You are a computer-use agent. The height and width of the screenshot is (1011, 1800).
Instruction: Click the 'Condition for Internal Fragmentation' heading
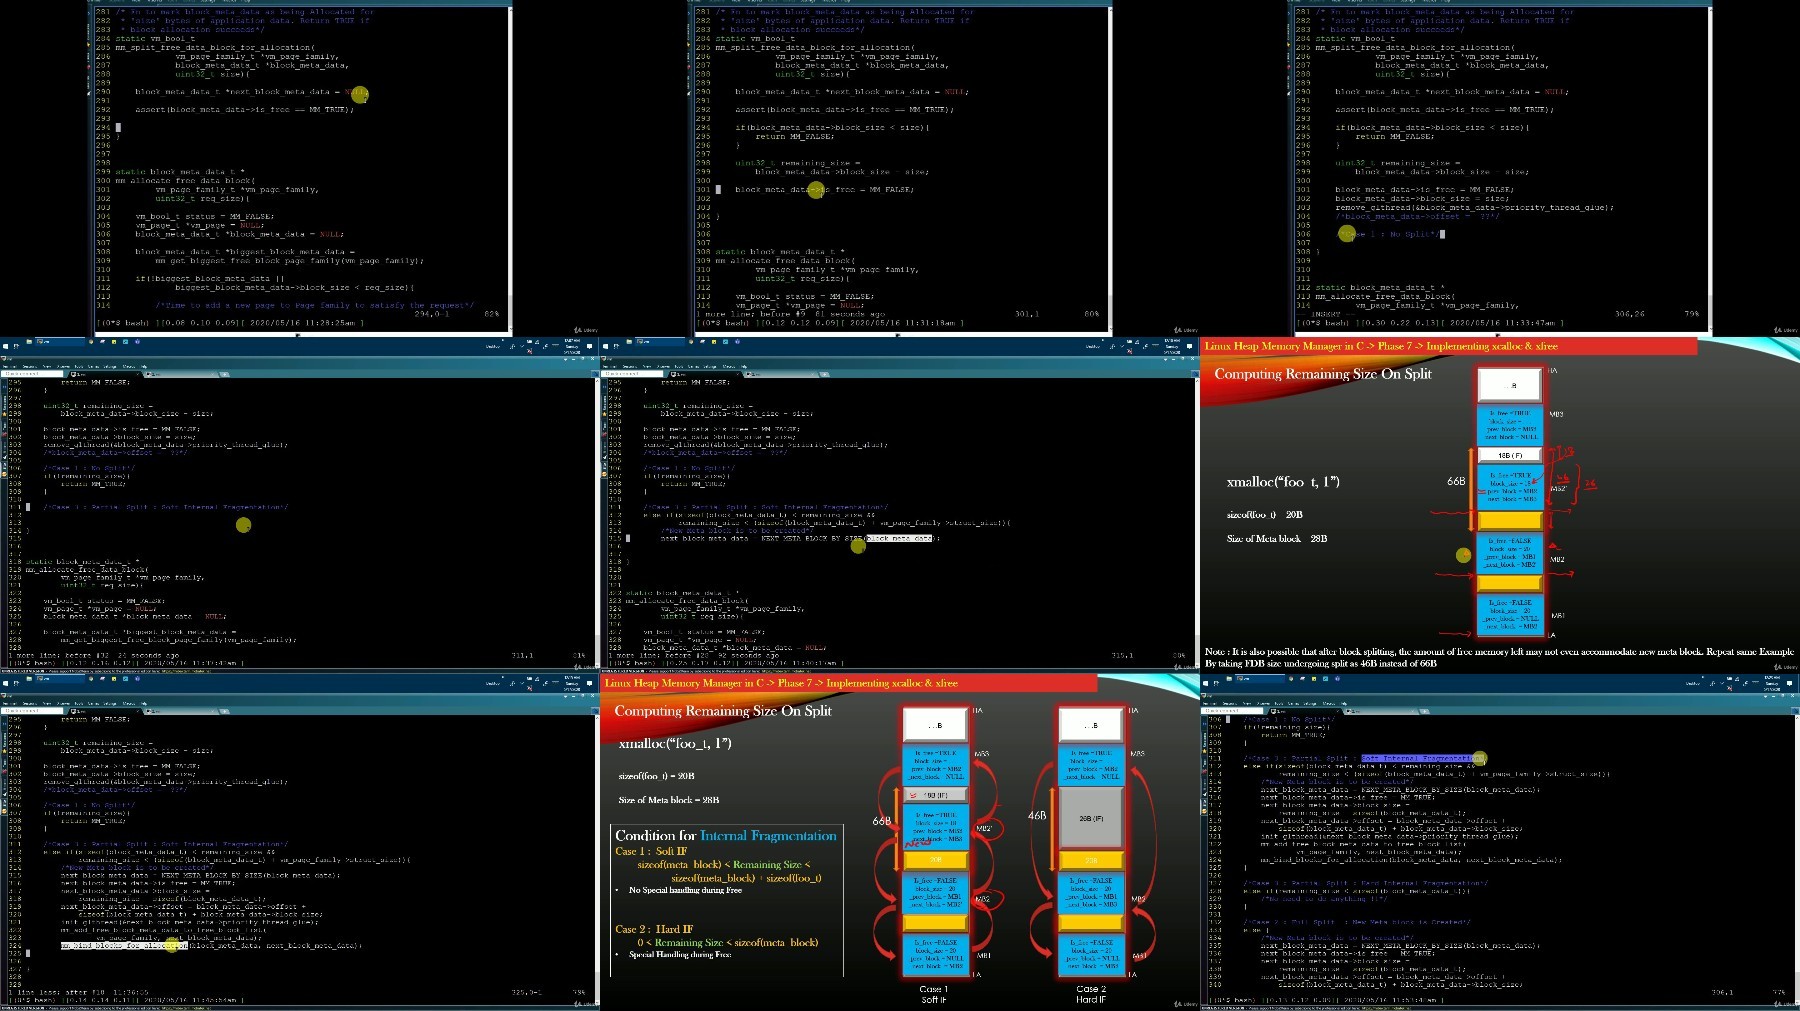click(725, 836)
